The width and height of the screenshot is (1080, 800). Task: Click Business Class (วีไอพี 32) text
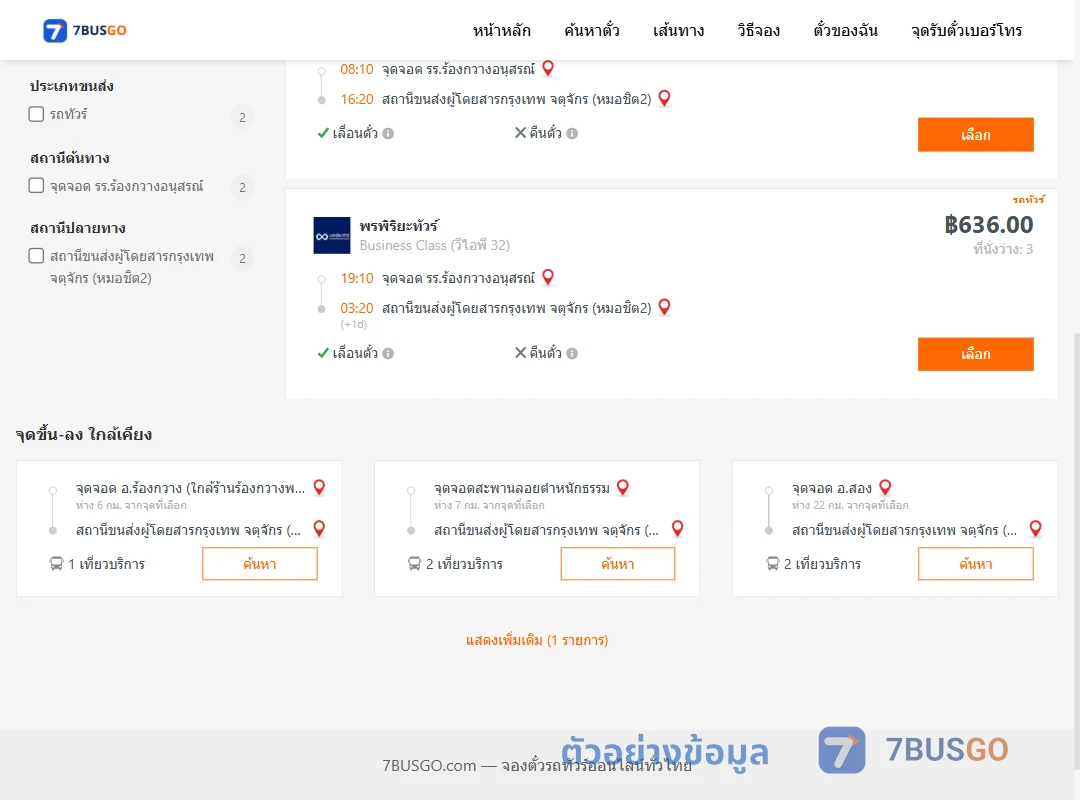[x=435, y=245]
